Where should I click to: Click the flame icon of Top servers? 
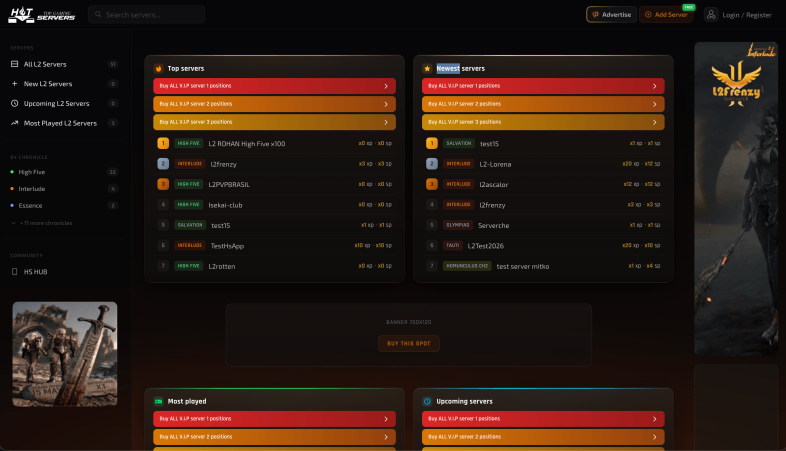158,68
